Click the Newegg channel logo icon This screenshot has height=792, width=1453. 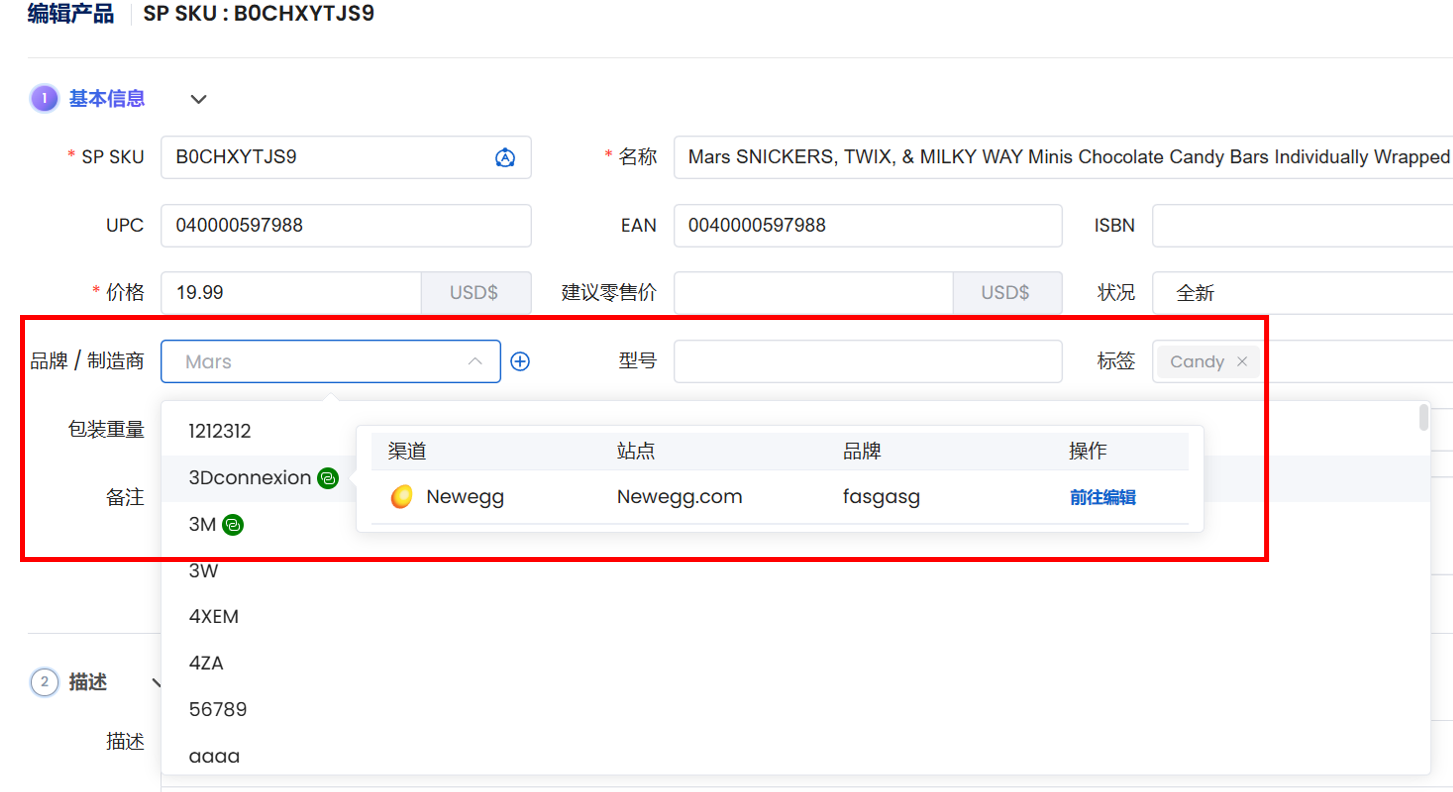401,497
